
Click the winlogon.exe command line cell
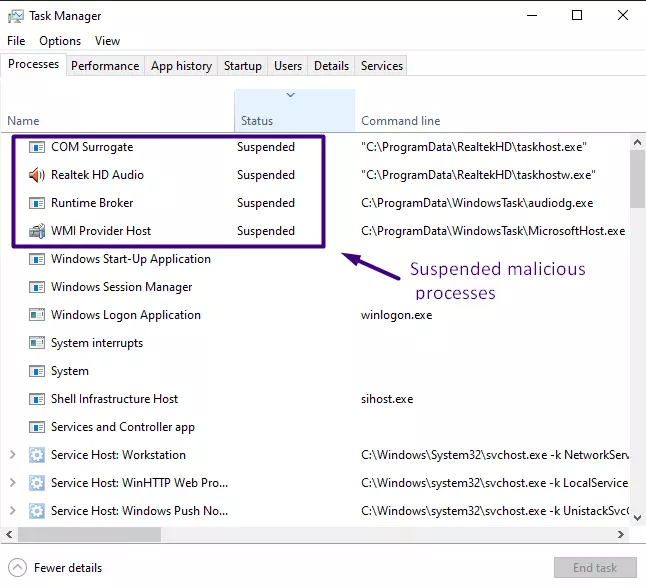(x=397, y=315)
